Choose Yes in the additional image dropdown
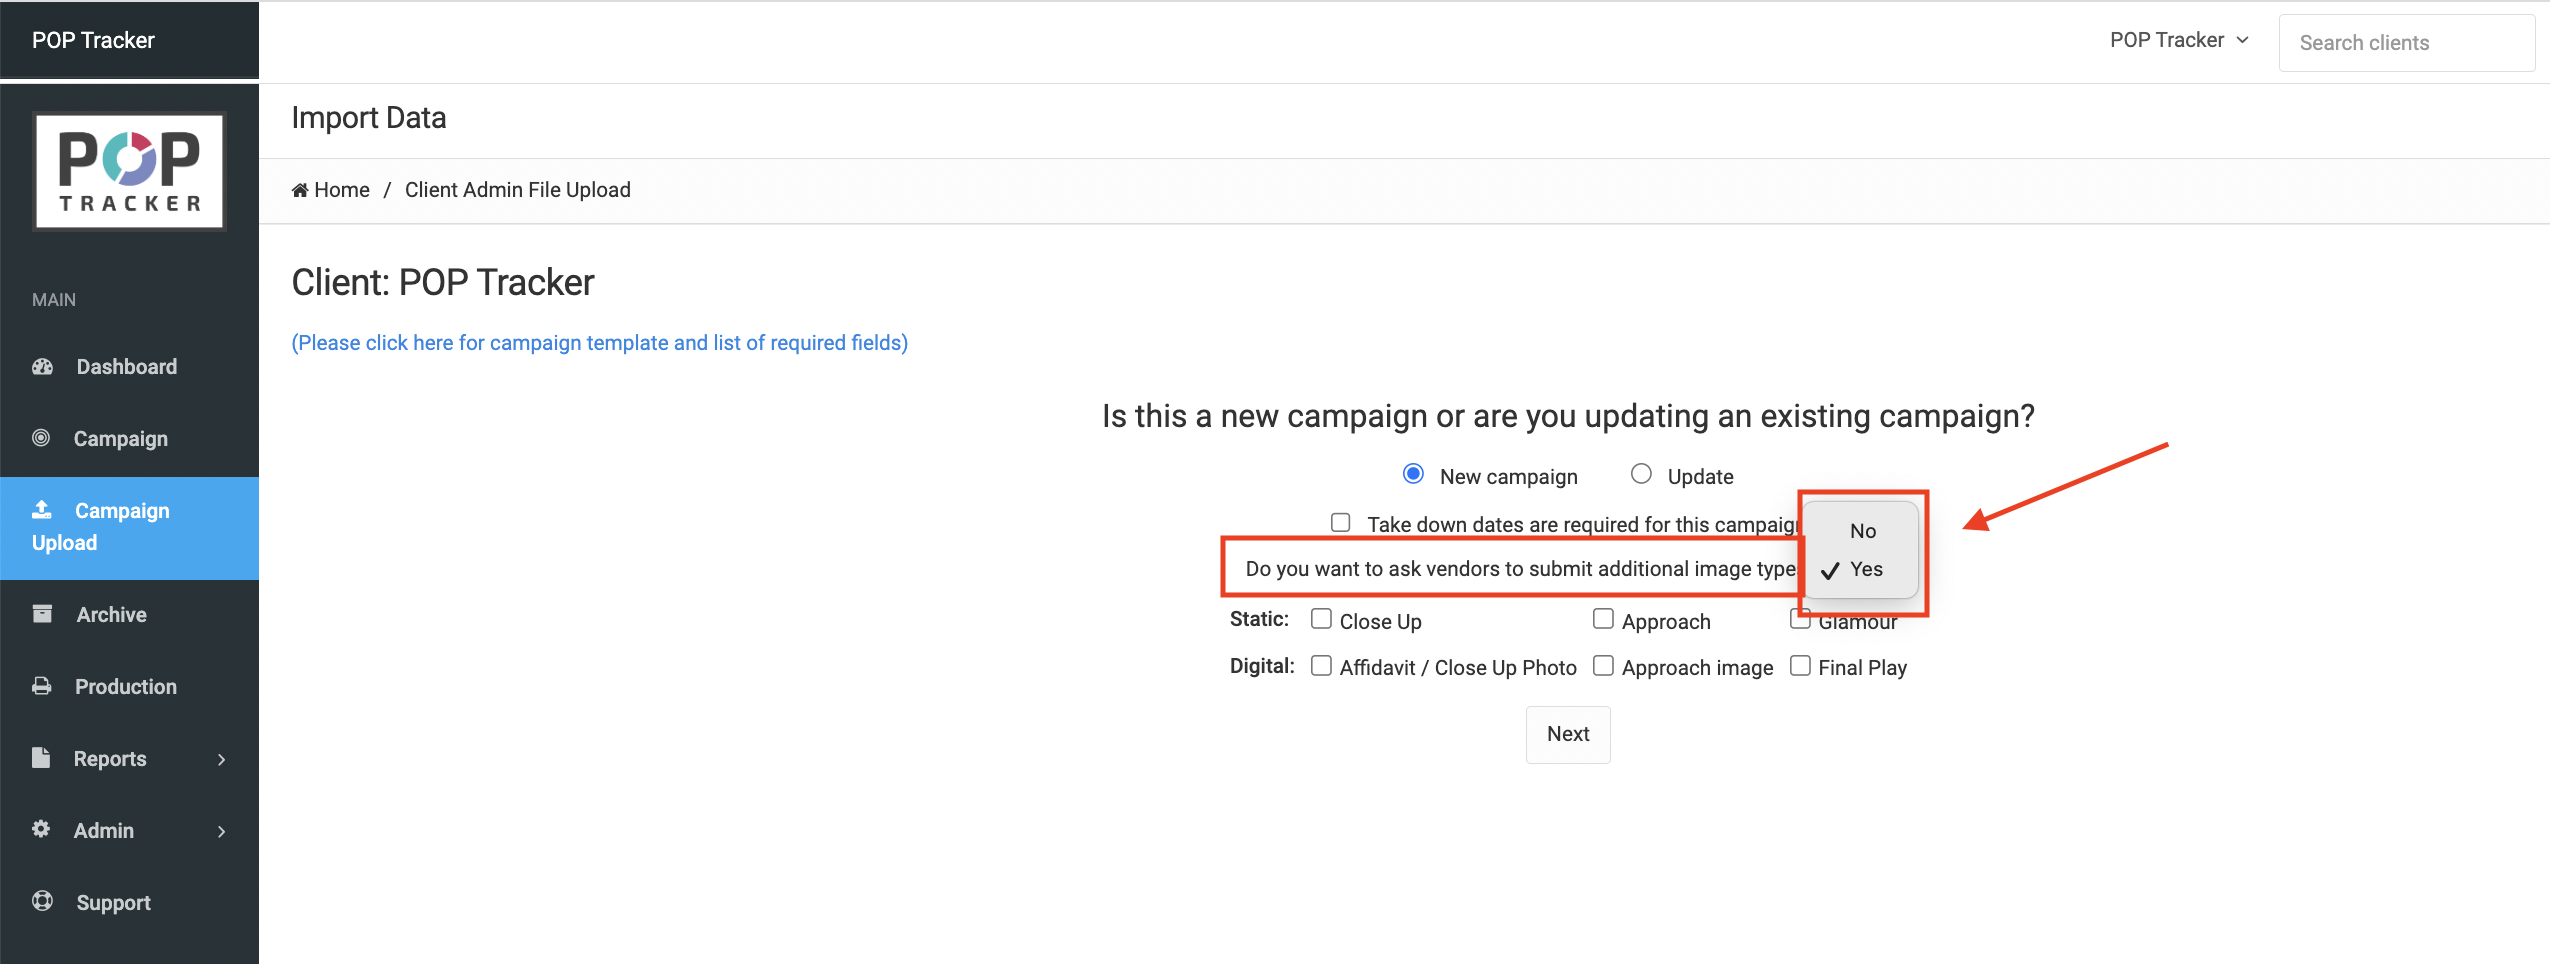Screen dimensions: 2550x964 [1862, 569]
